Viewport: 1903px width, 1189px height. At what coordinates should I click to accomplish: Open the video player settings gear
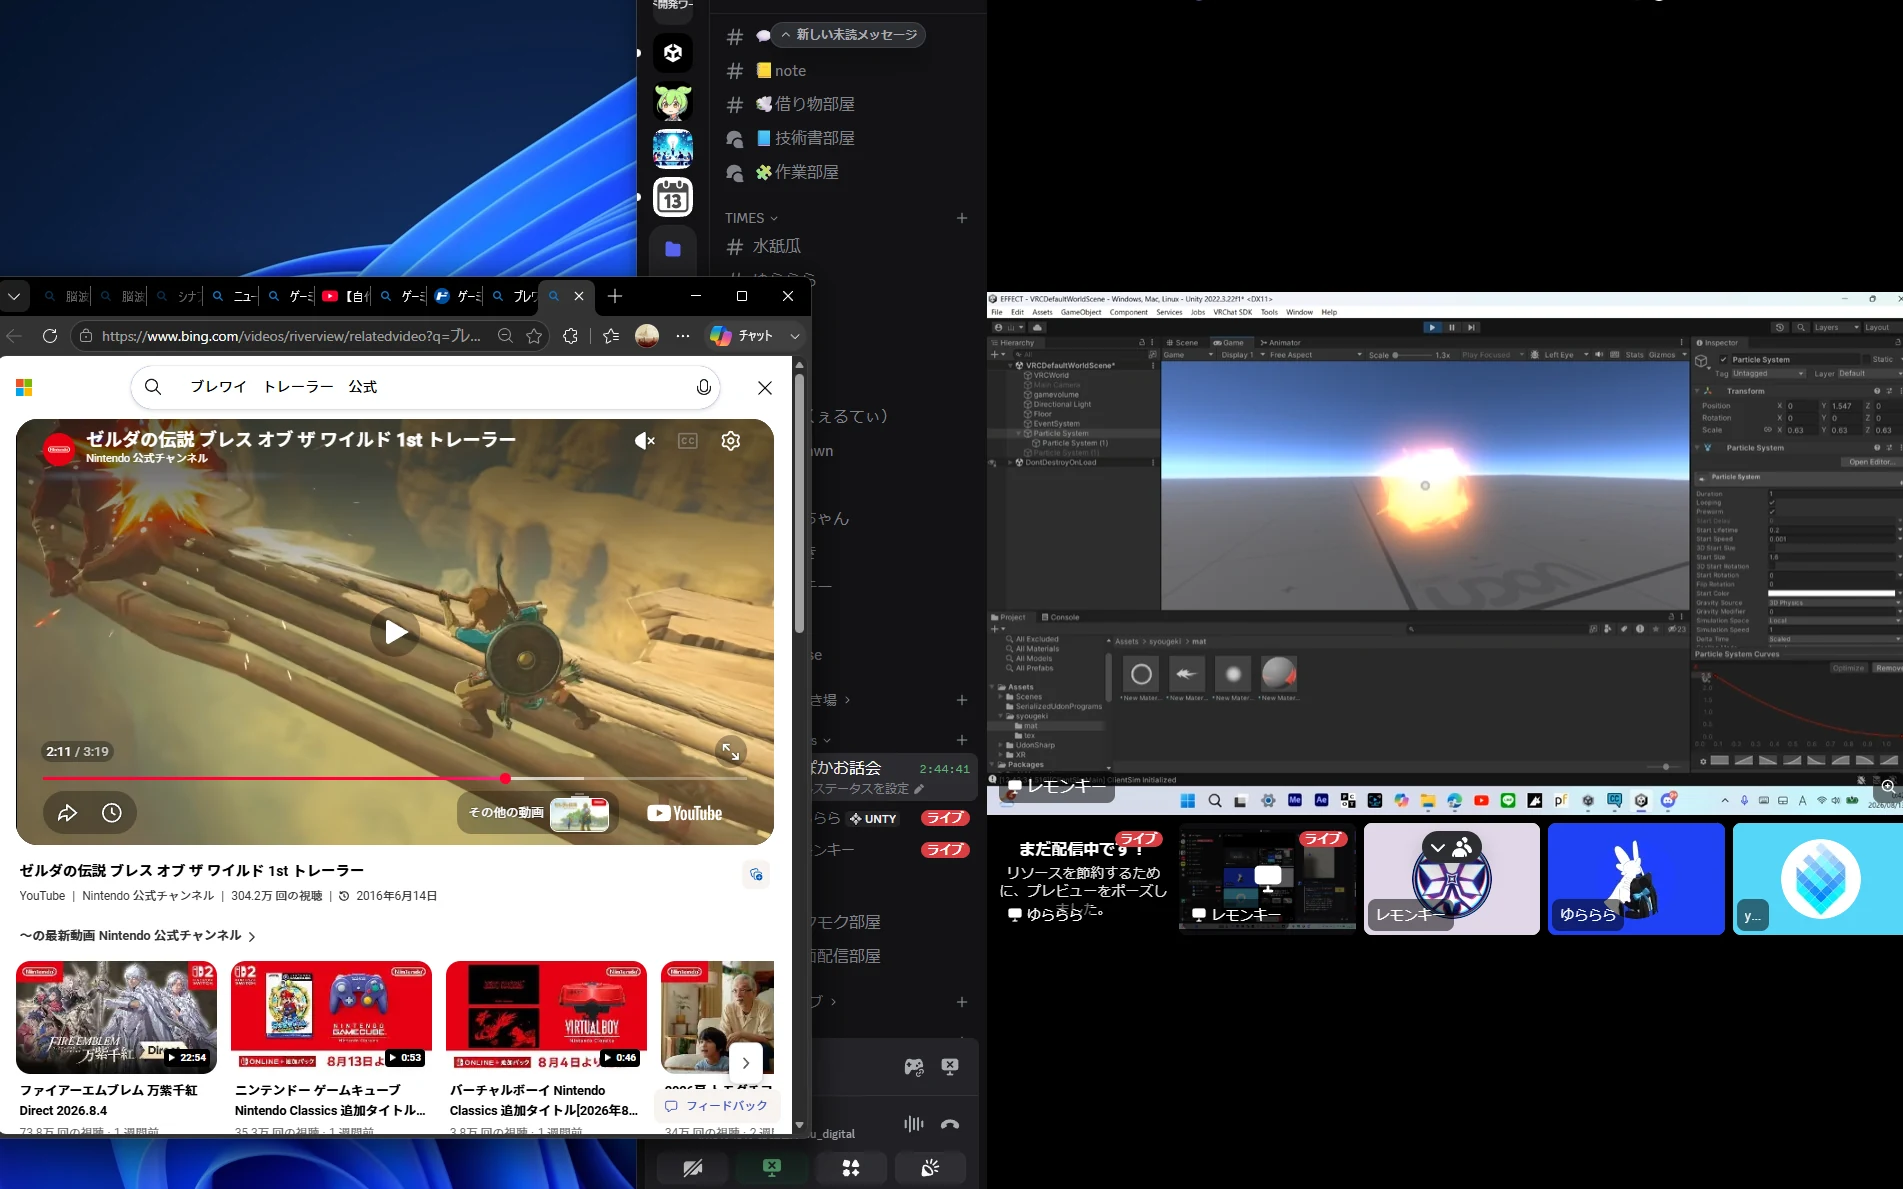[731, 441]
